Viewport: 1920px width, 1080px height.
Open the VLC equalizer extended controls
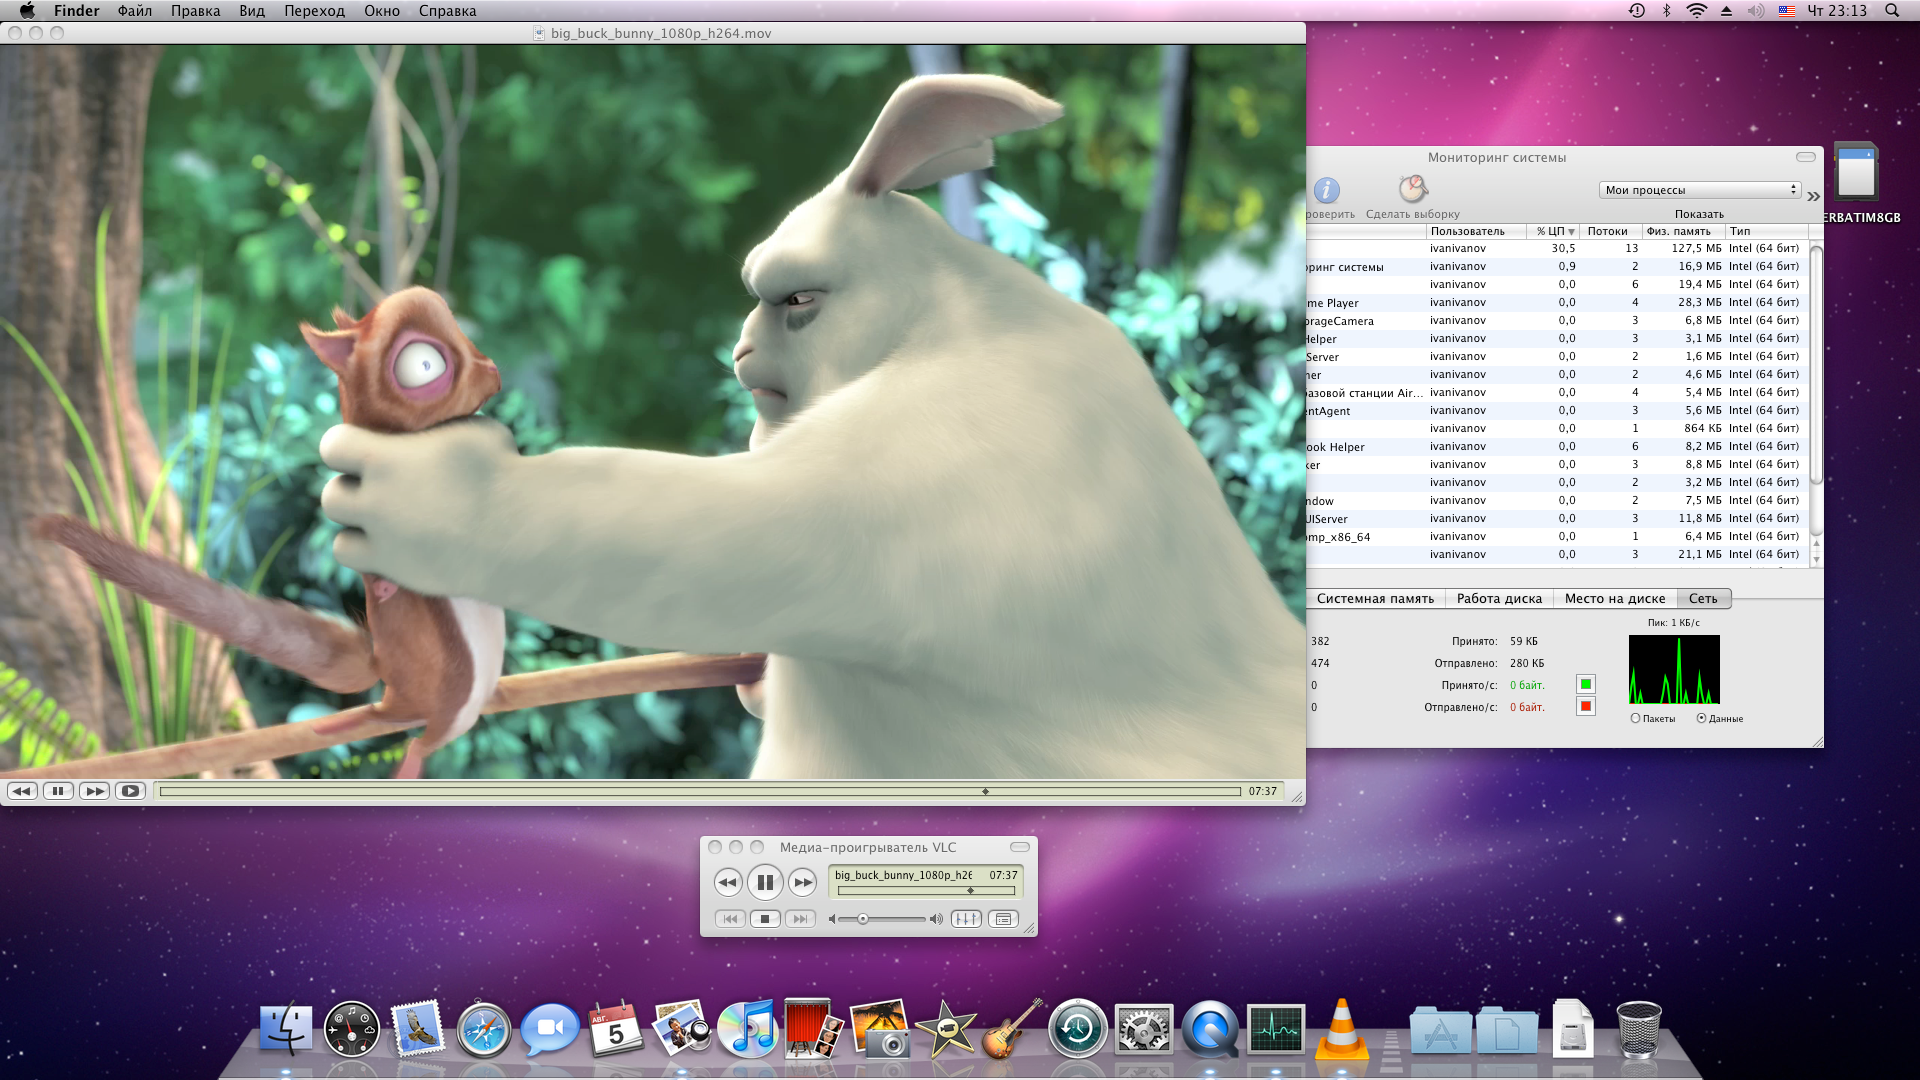coord(966,919)
